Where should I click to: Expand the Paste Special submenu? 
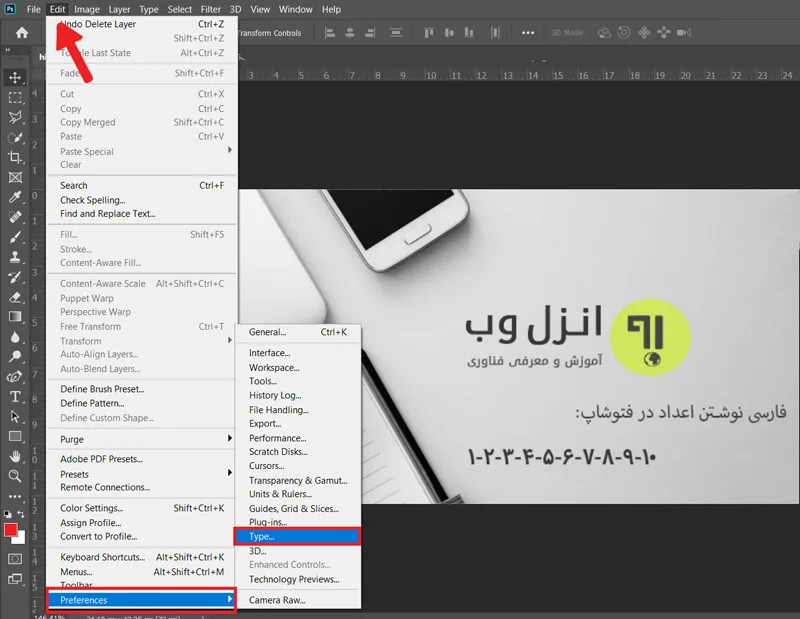coord(140,152)
